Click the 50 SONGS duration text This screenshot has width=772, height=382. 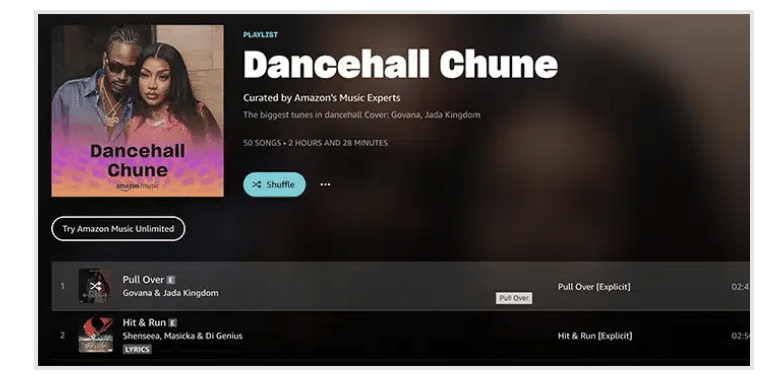pos(316,143)
